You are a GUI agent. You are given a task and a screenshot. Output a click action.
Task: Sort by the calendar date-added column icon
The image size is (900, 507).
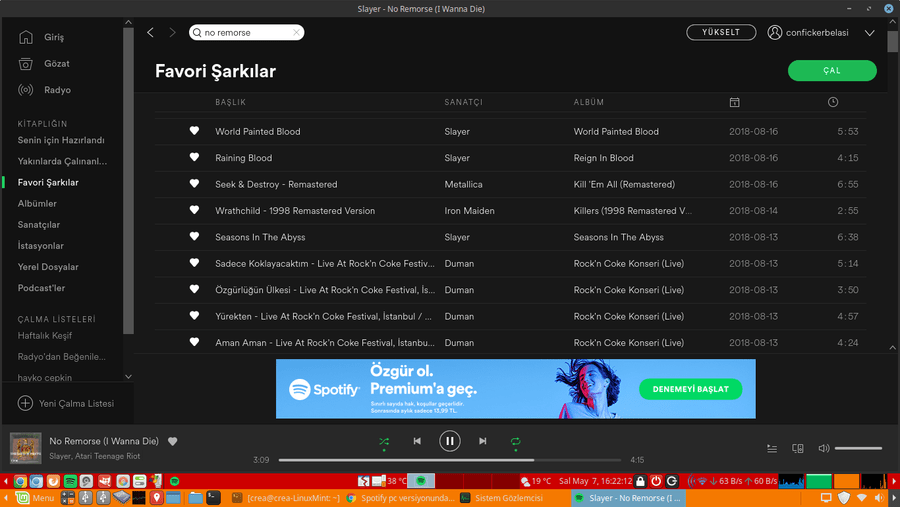(x=734, y=102)
